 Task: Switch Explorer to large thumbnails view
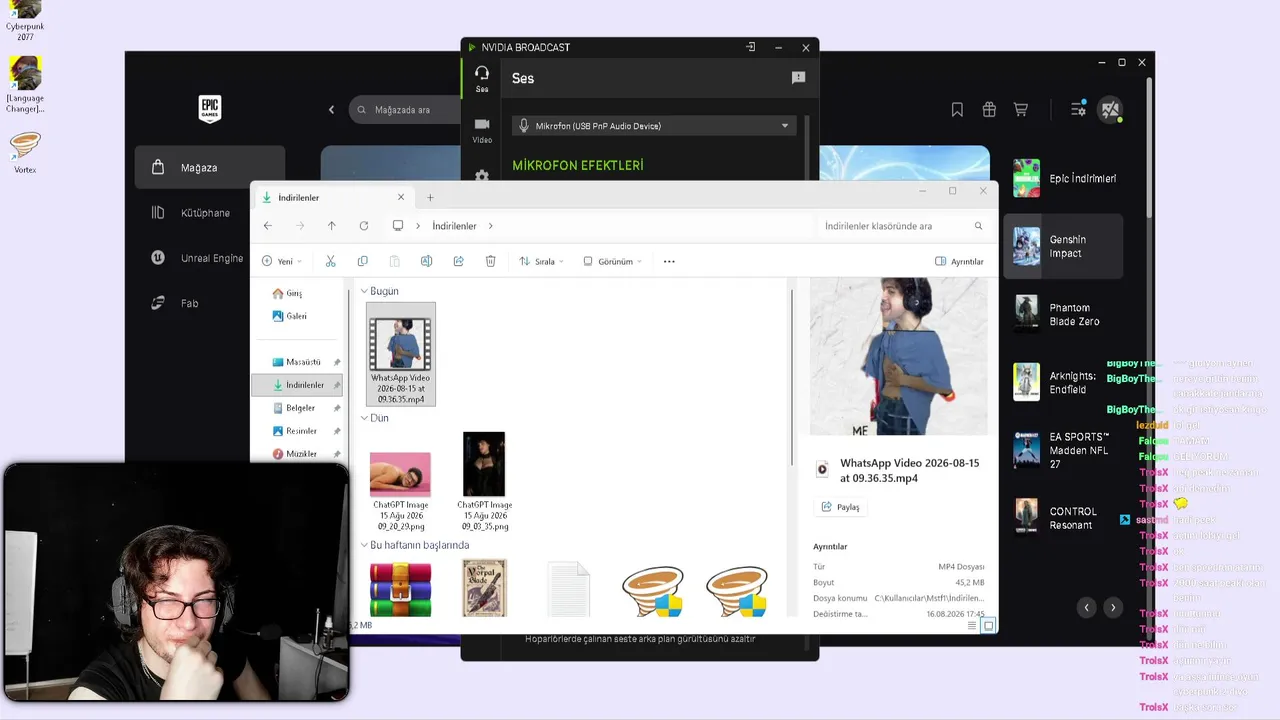click(x=988, y=626)
